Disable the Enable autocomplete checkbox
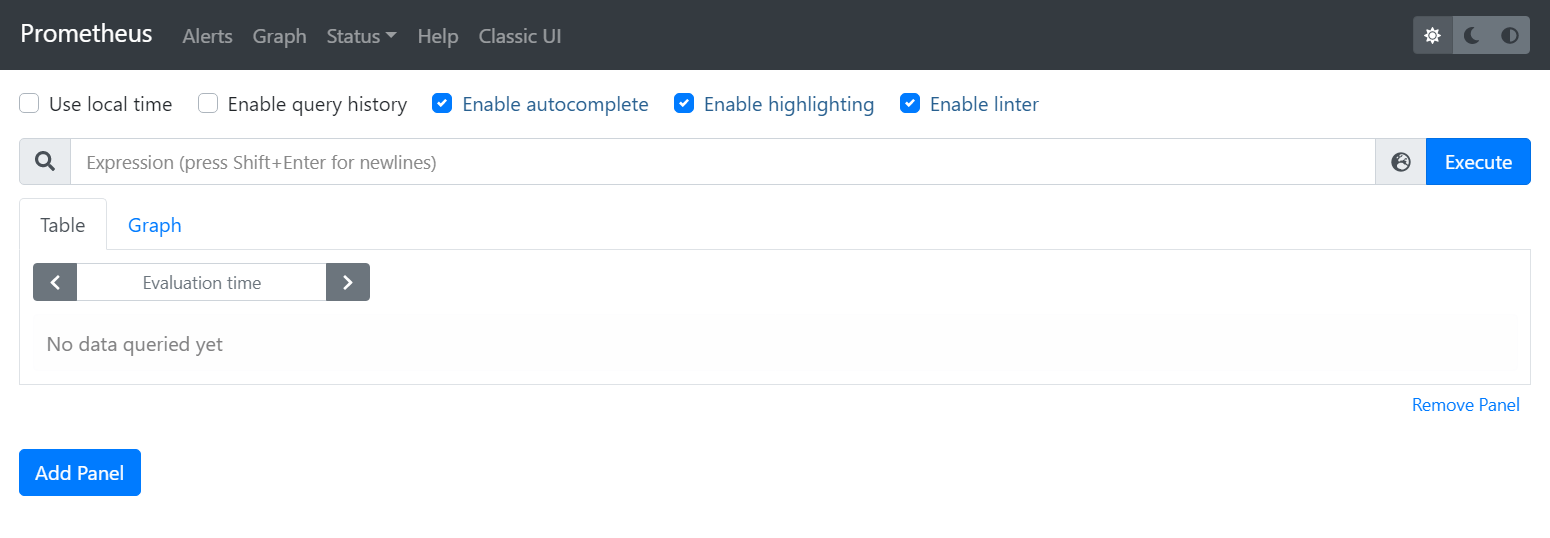The height and width of the screenshot is (538, 1550). tap(442, 104)
